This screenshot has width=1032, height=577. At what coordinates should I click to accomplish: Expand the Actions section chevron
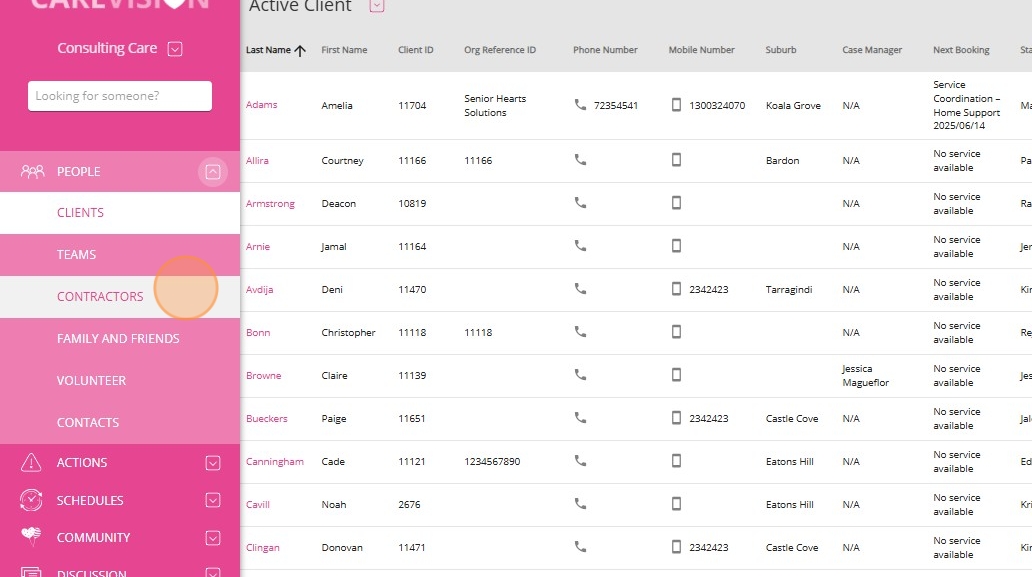[x=213, y=463]
